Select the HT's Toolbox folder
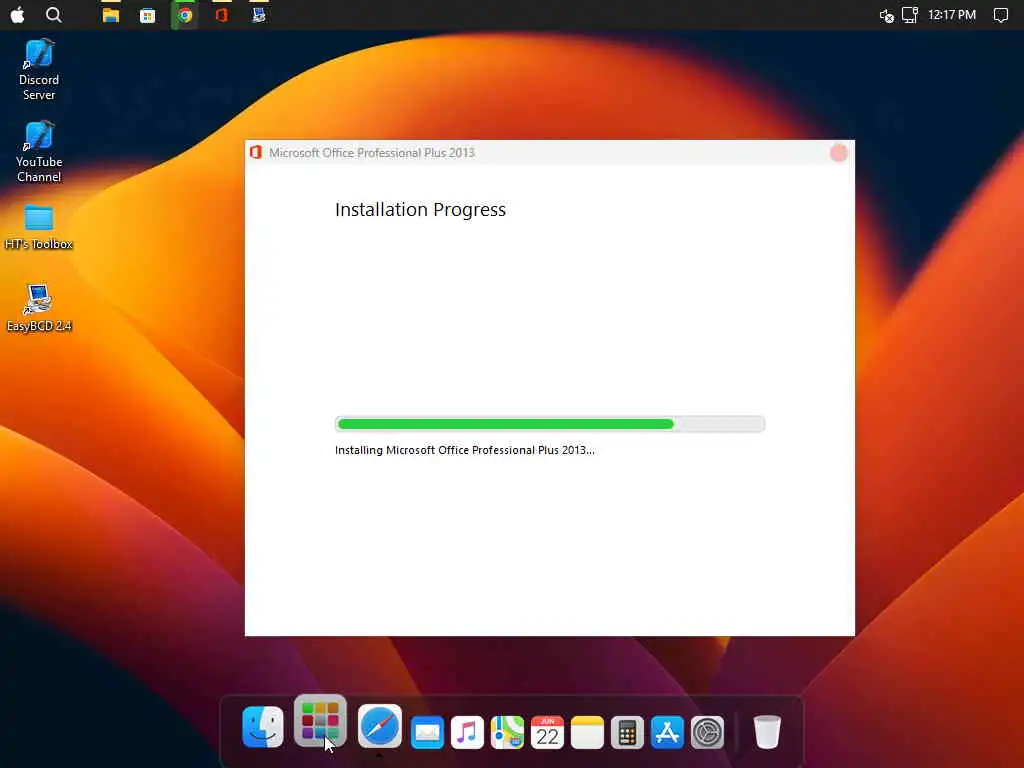The height and width of the screenshot is (768, 1024). pos(39,227)
